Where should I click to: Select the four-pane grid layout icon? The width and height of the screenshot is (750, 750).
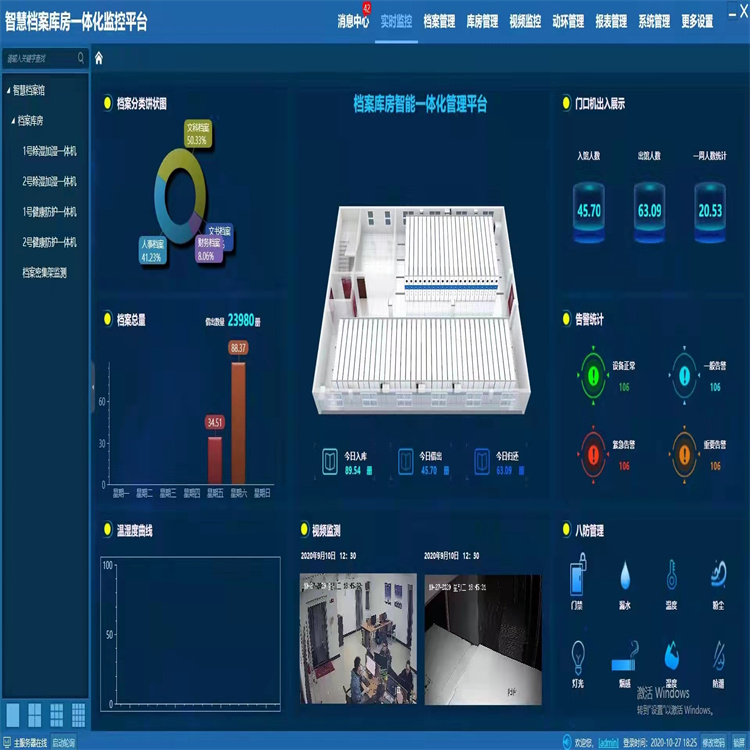pos(35,714)
